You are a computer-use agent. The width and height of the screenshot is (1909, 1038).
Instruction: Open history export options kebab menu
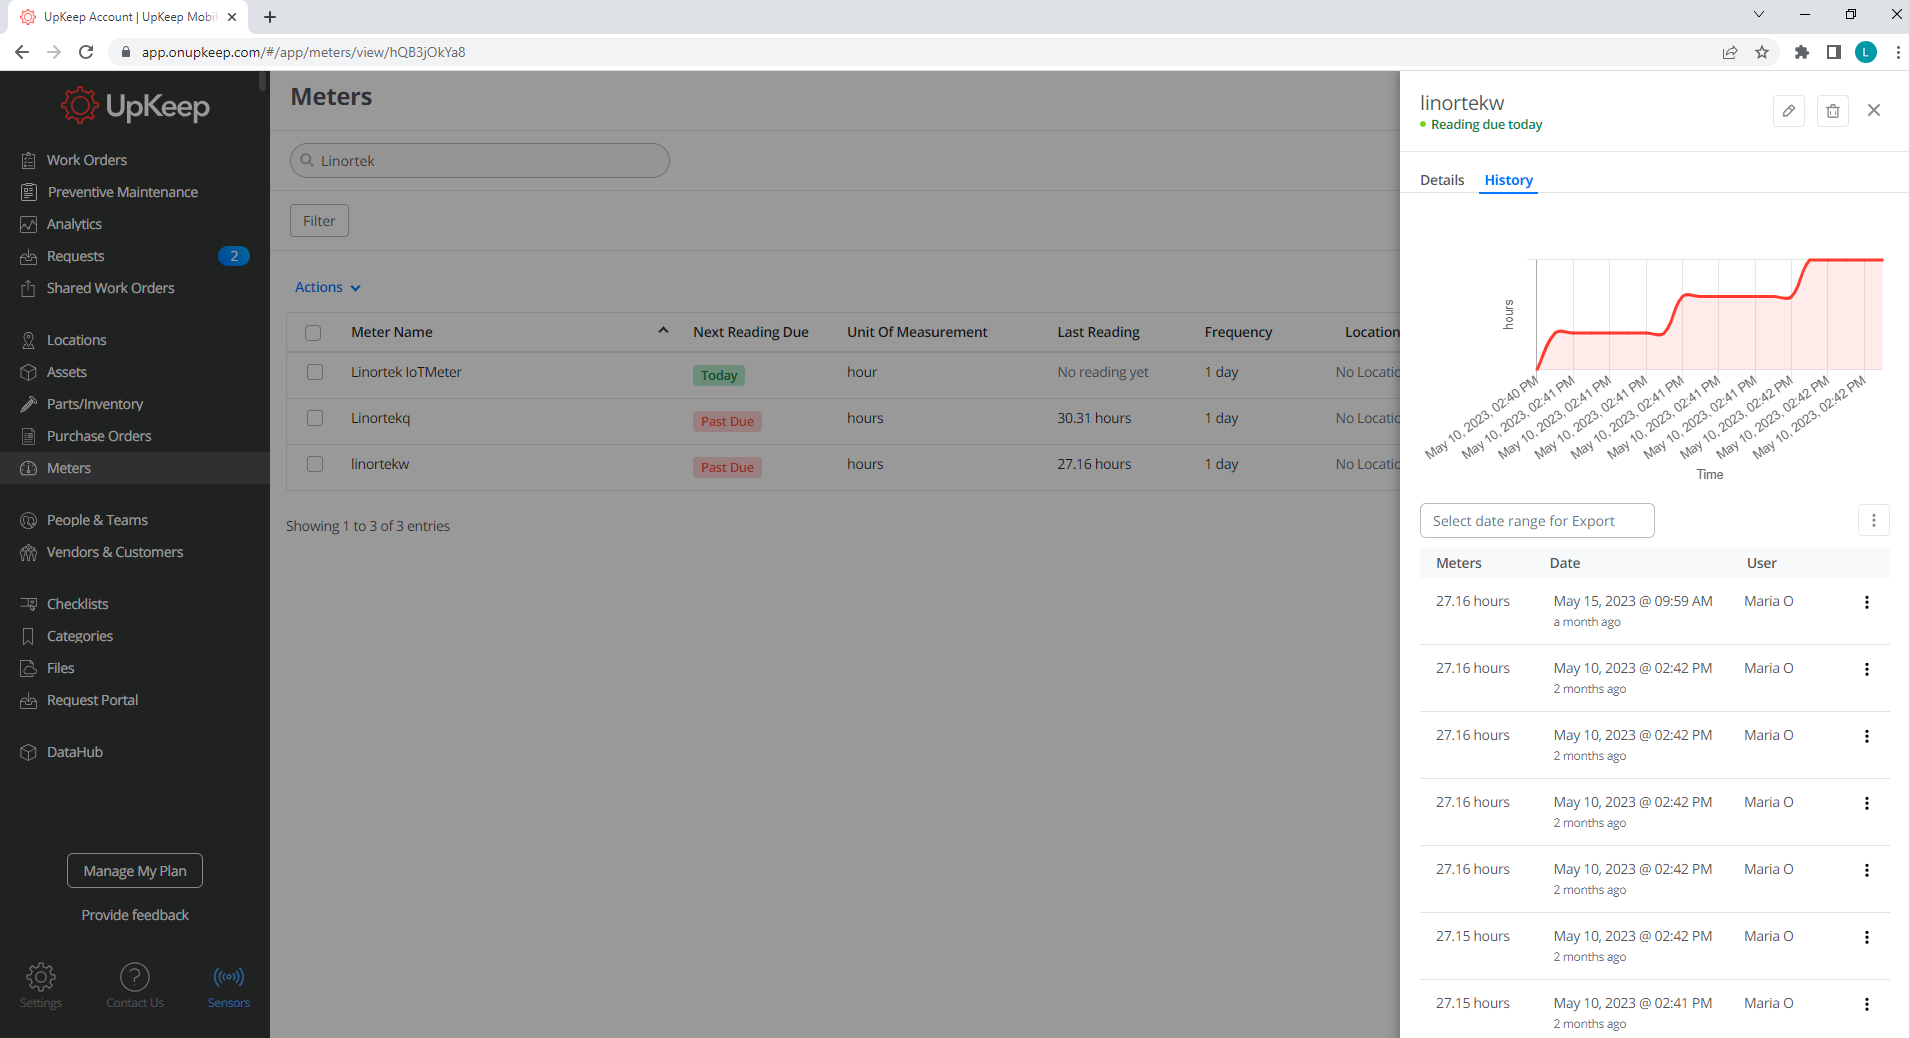click(x=1874, y=520)
